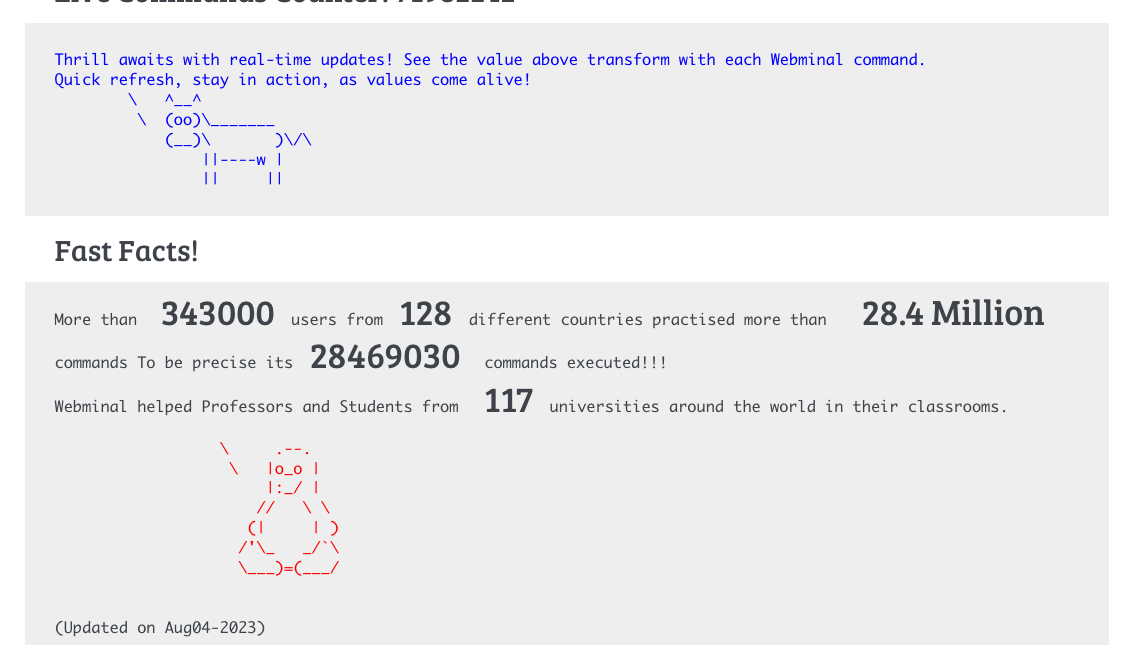Click the "commands executed!!!" text
The image size is (1132, 663).
[575, 363]
